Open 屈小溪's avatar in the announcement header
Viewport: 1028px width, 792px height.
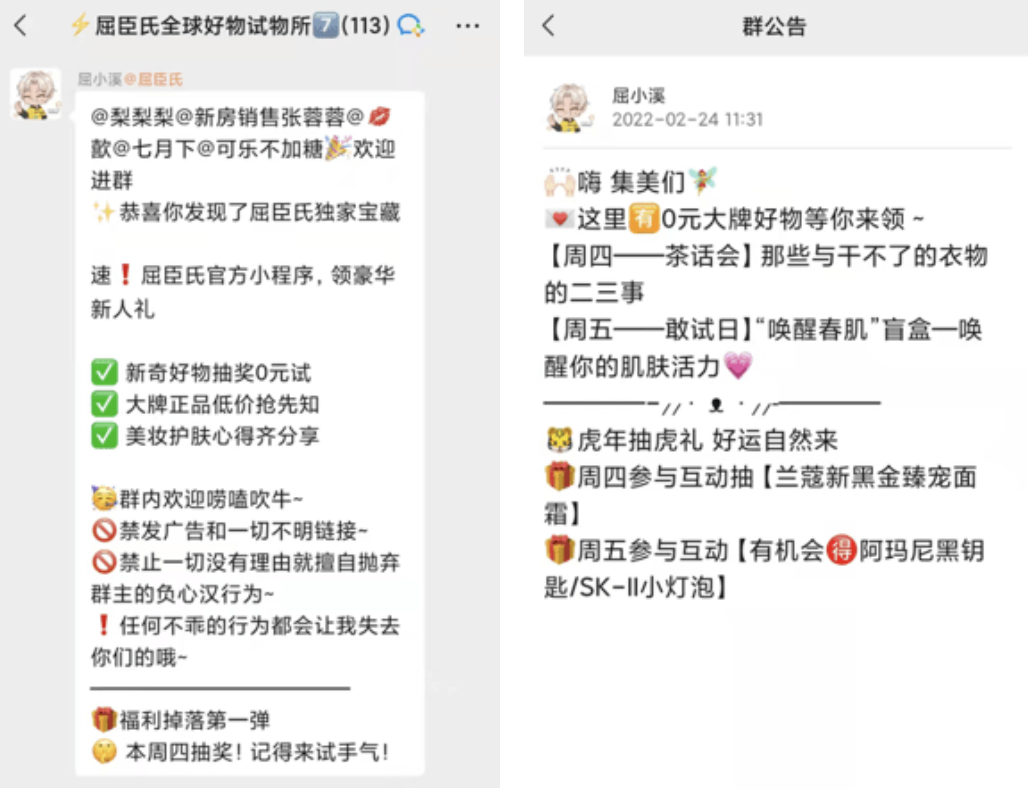pos(569,108)
